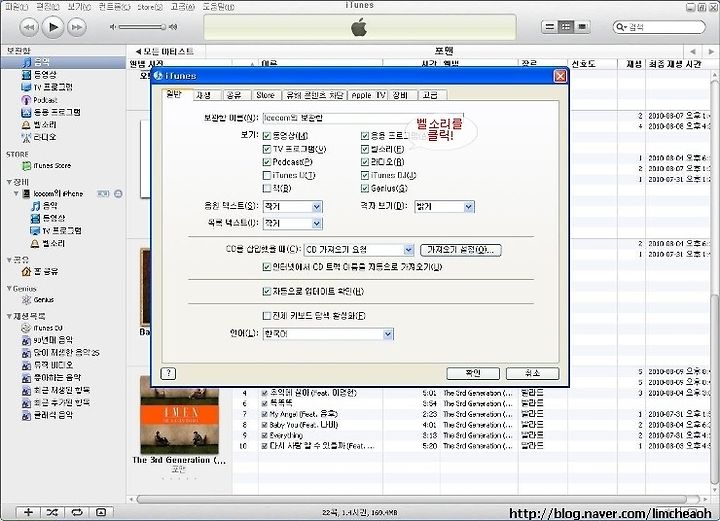Toggle the iTunes DJ checkbox
720x521 pixels.
(x=365, y=175)
